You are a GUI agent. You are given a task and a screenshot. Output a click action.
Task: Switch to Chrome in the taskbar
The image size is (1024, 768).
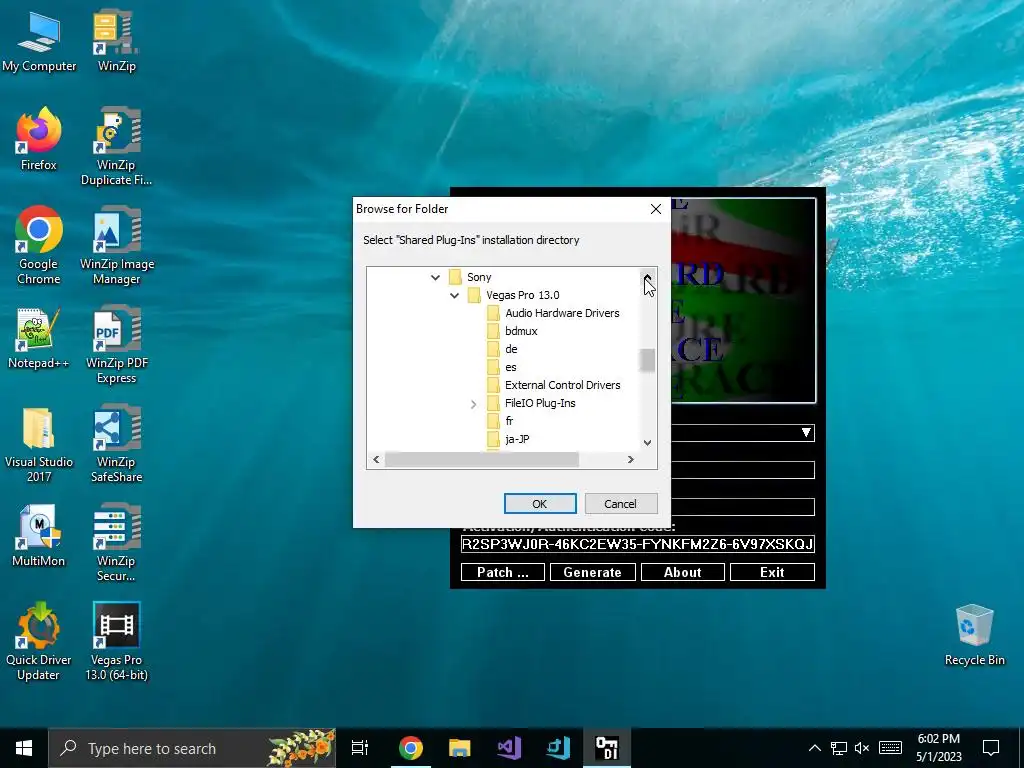(411, 748)
